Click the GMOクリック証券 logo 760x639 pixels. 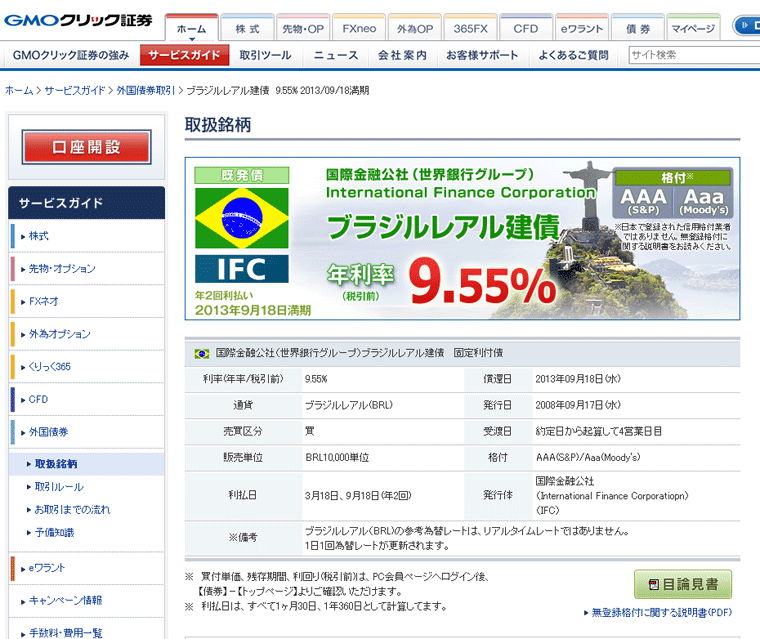coord(80,20)
